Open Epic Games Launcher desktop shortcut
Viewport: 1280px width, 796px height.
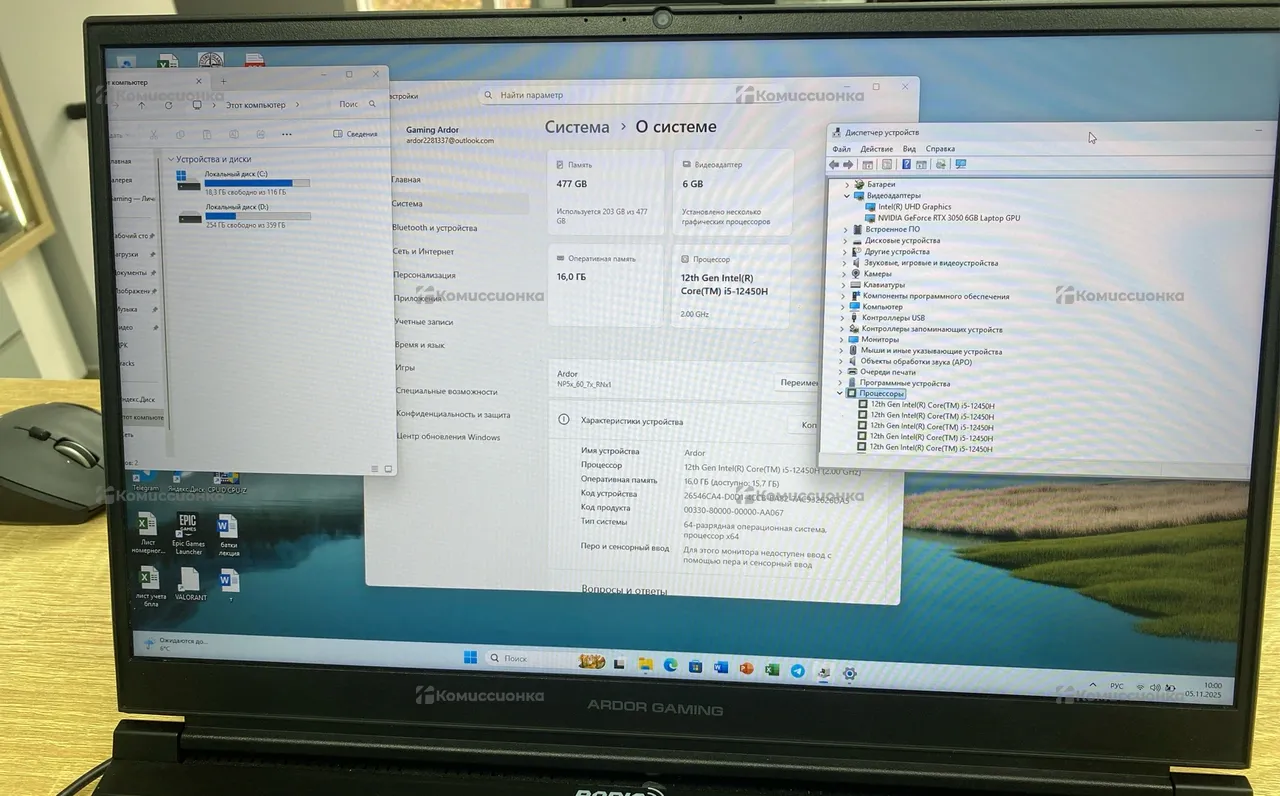coord(187,534)
